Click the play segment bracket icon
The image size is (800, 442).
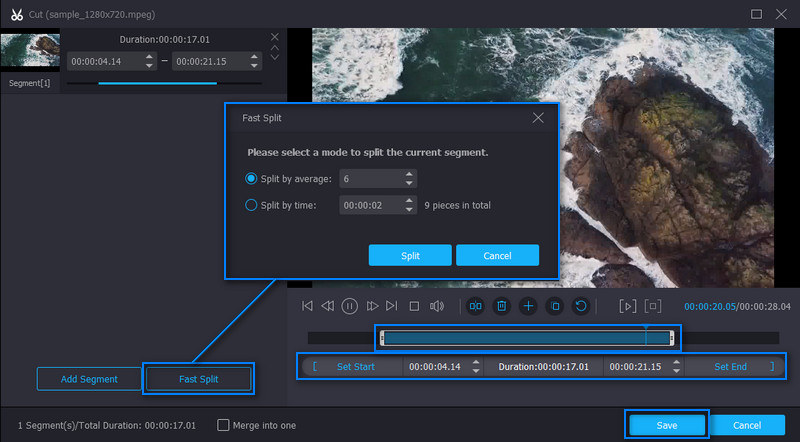click(x=627, y=306)
